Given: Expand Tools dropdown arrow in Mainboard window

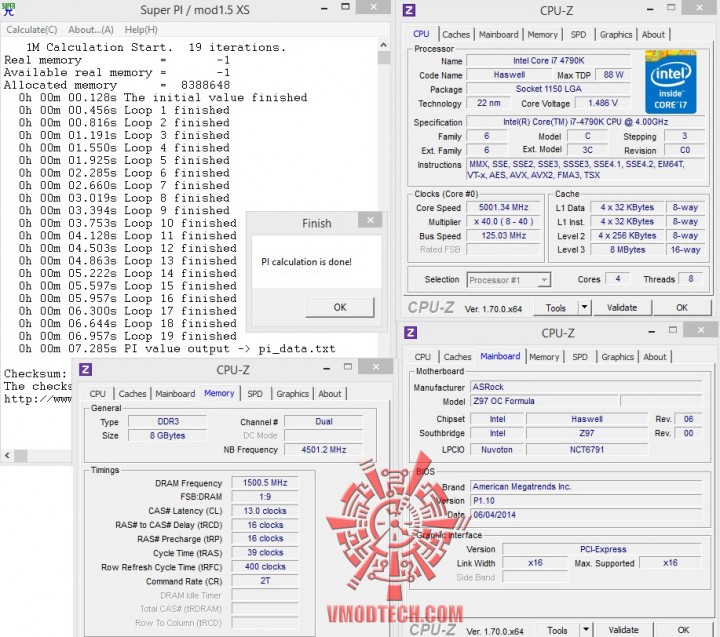Looking at the screenshot, I should pos(586,630).
